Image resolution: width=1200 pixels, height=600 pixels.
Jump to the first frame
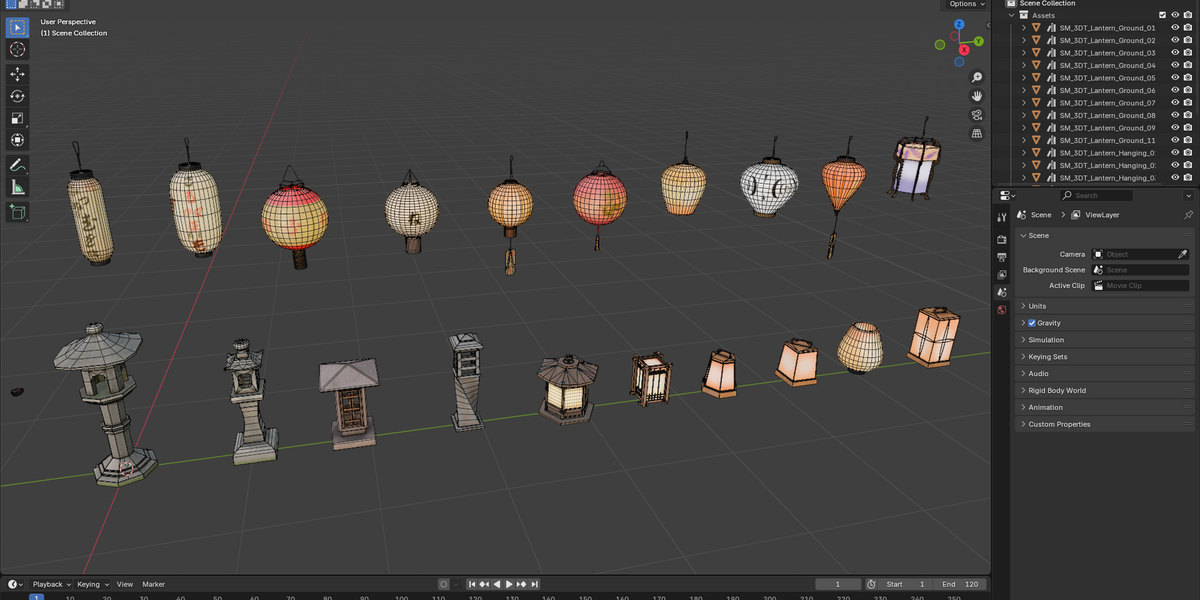(472, 584)
